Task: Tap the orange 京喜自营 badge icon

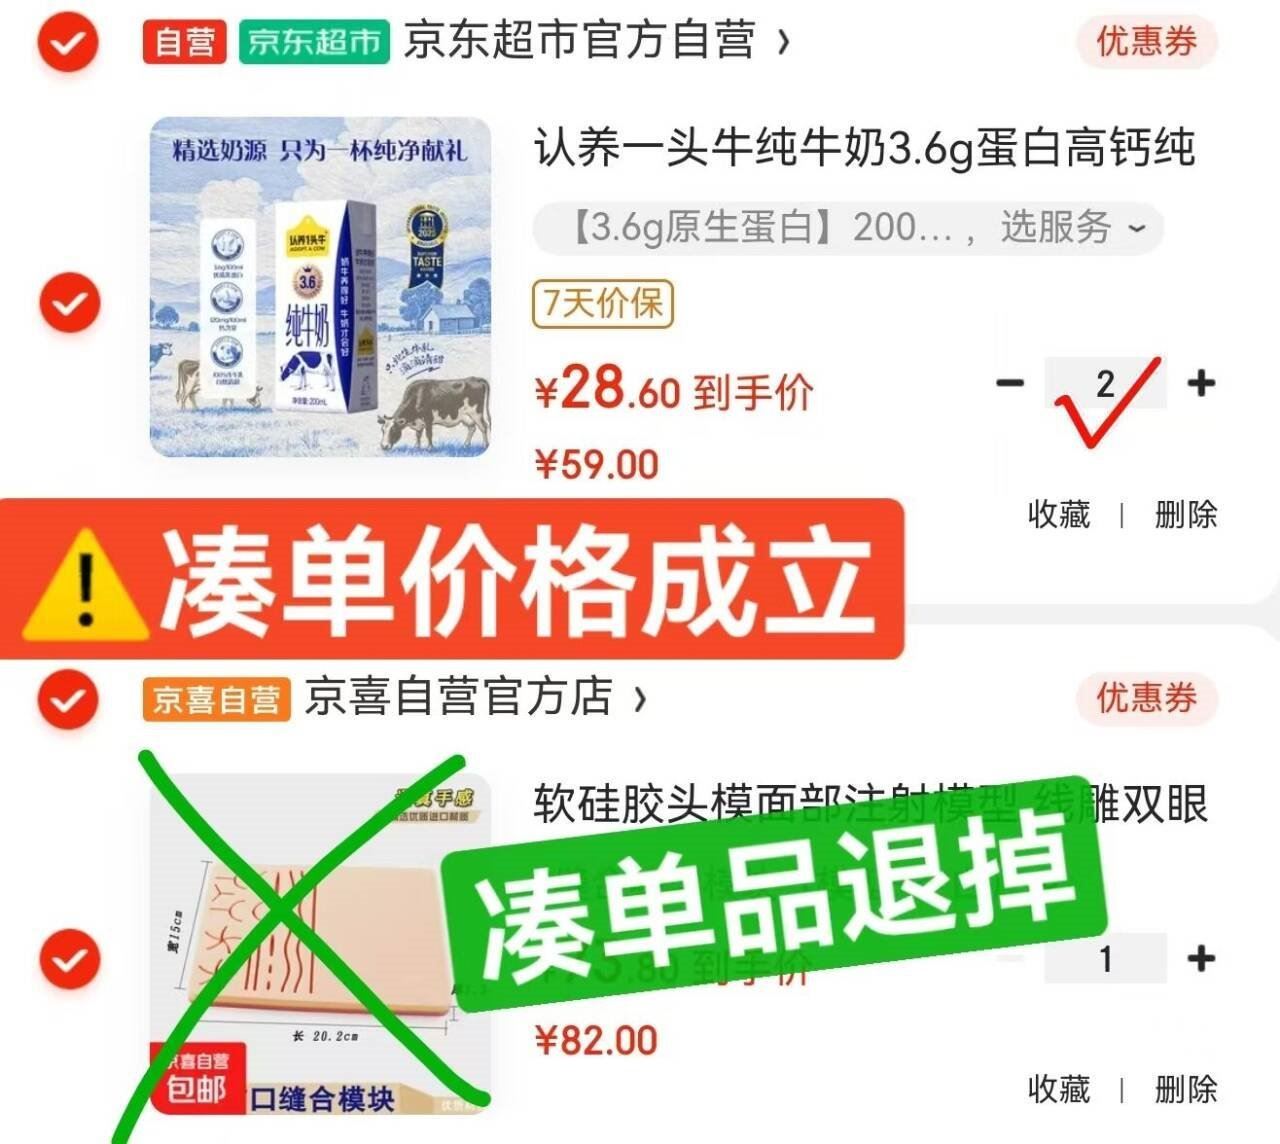Action: (216, 699)
